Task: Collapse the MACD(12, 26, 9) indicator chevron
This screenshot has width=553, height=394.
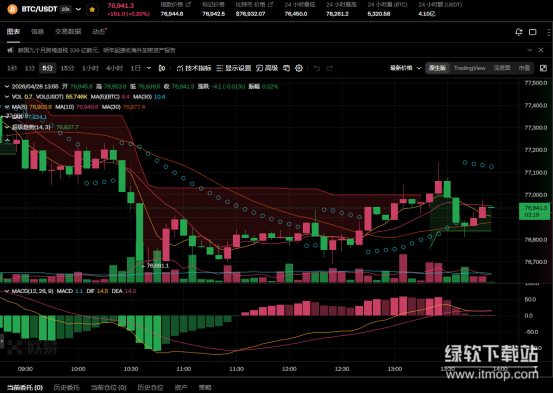Action: (x=7, y=291)
